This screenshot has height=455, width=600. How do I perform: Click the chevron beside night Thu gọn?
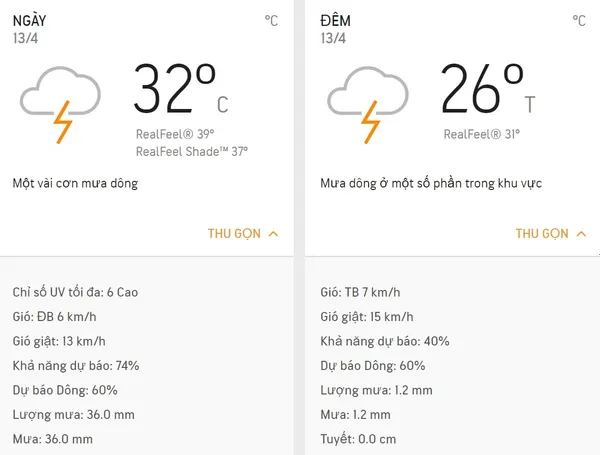[x=582, y=234]
